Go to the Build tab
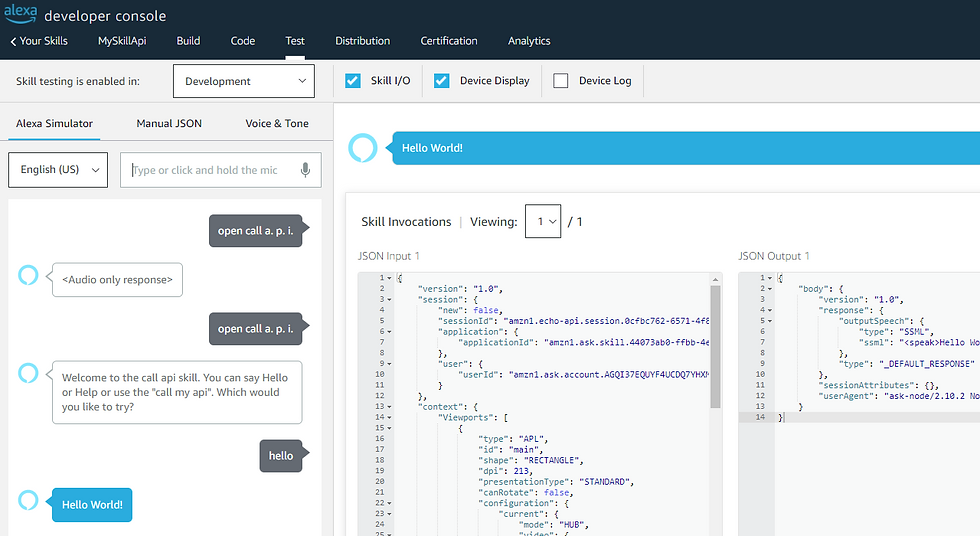 (x=188, y=41)
